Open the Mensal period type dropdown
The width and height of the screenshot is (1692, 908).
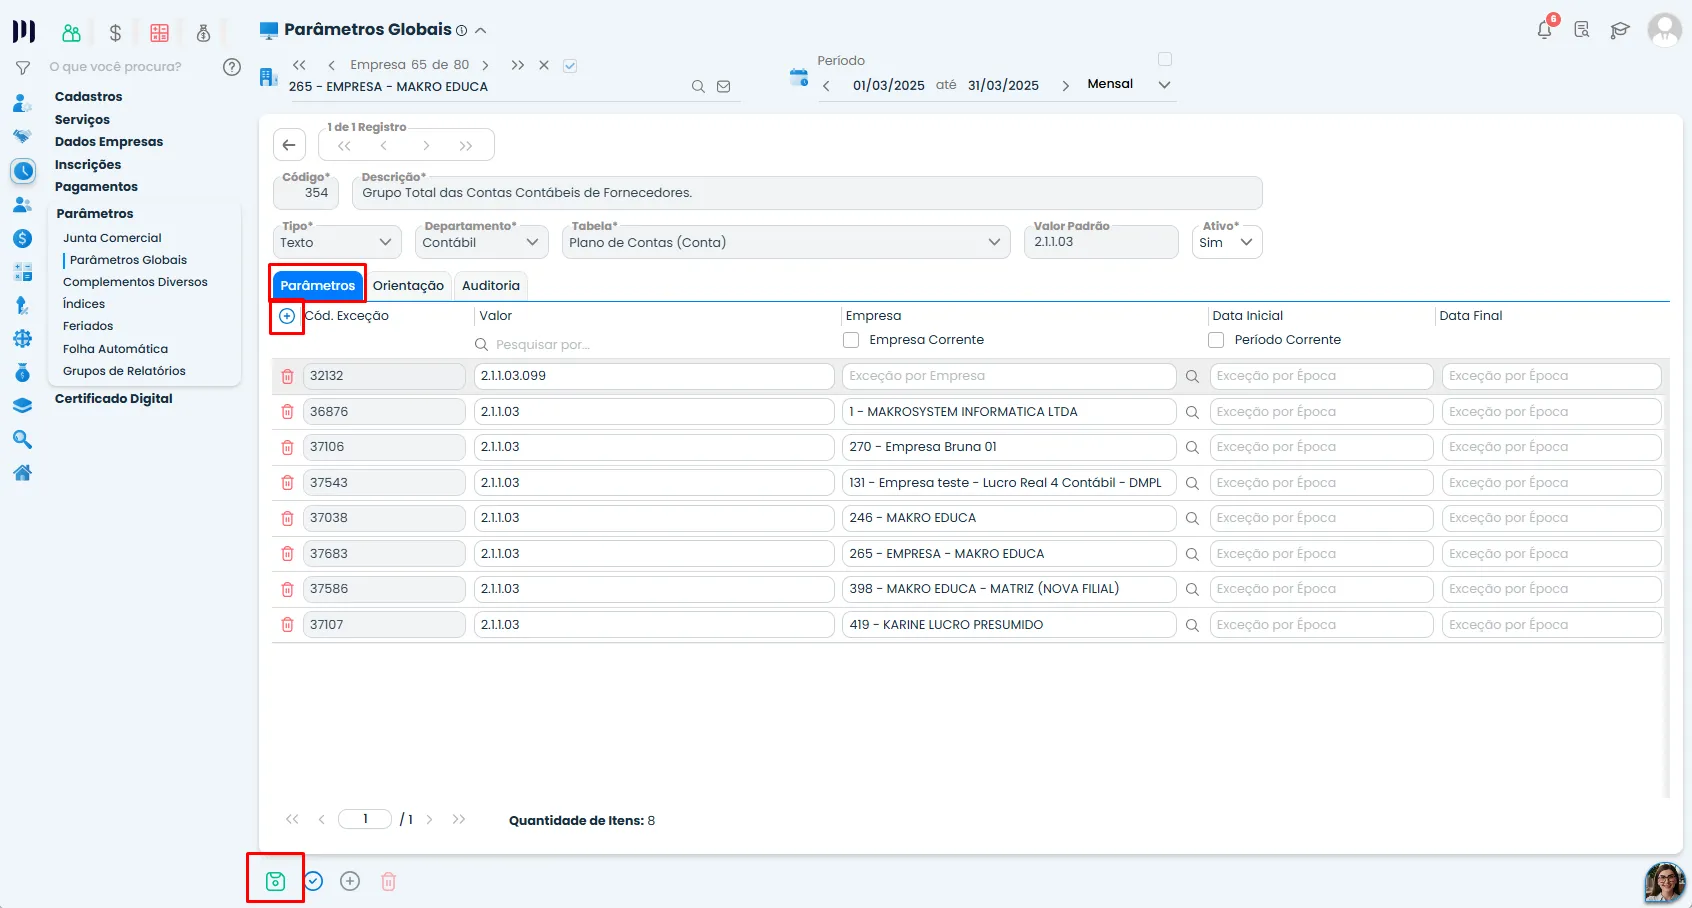point(1129,84)
